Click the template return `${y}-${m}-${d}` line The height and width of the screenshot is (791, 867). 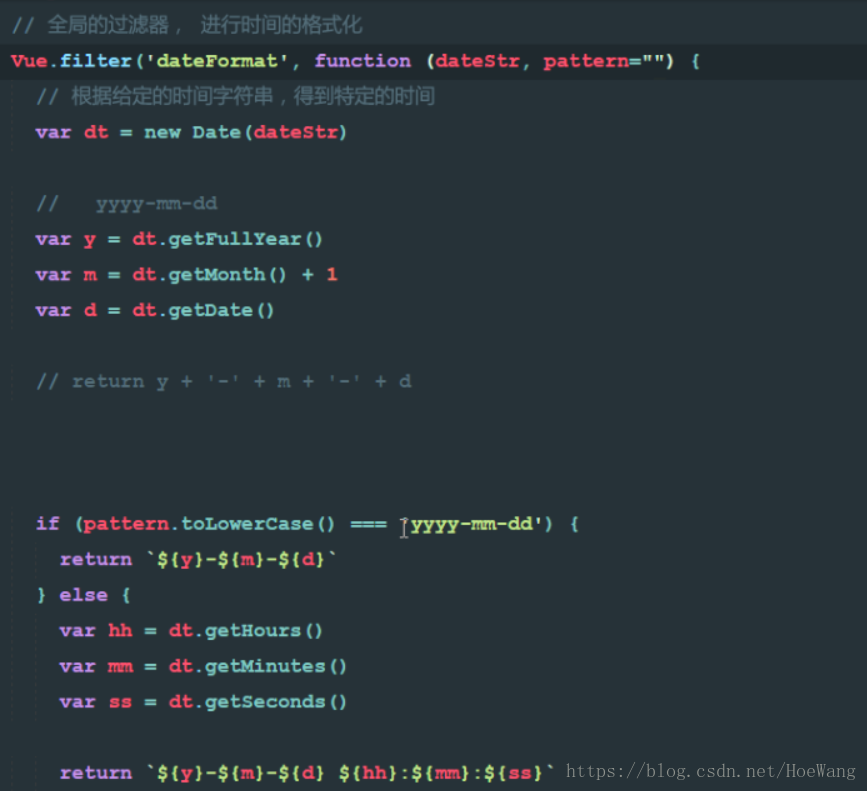click(198, 559)
